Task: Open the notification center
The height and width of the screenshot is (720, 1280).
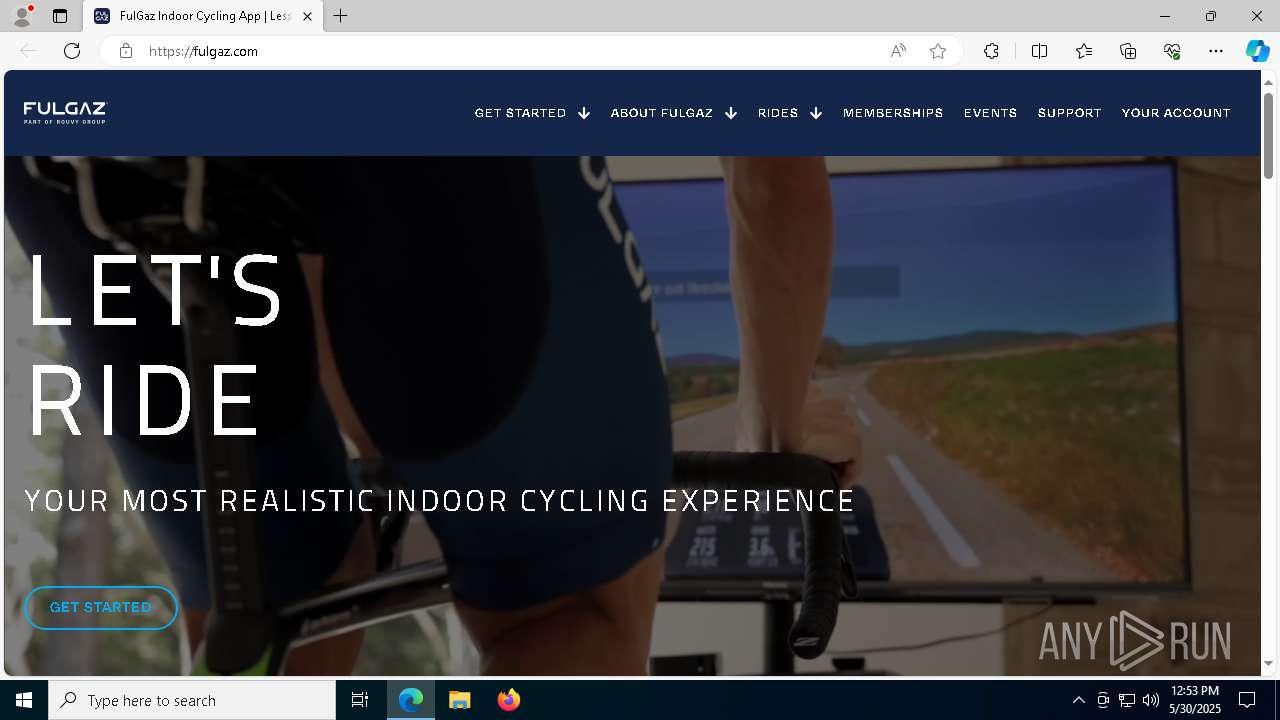Action: [x=1247, y=700]
